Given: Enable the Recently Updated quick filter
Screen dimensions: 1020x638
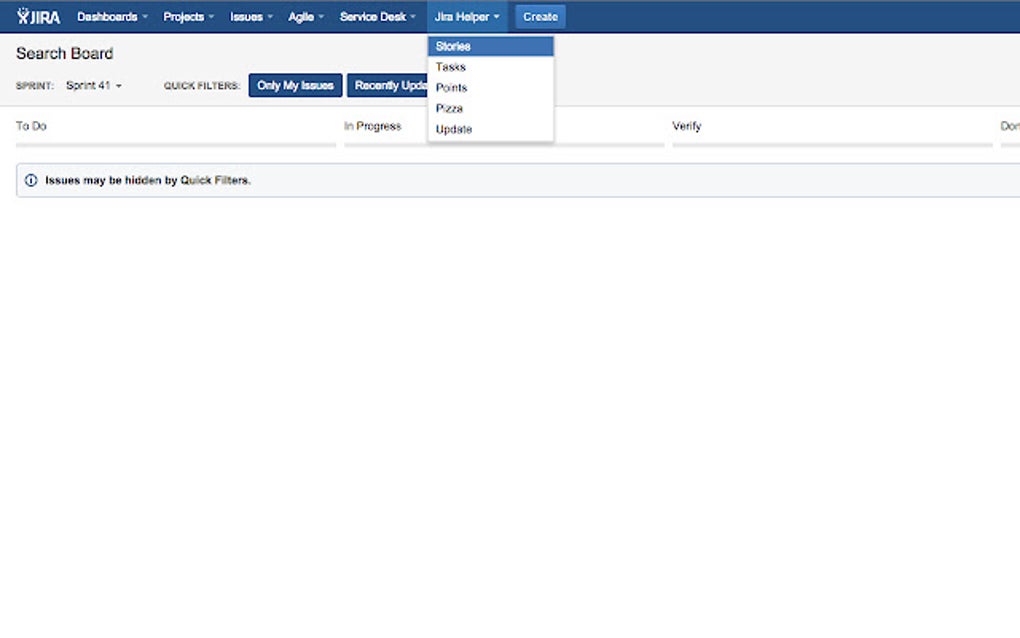Looking at the screenshot, I should click(390, 85).
